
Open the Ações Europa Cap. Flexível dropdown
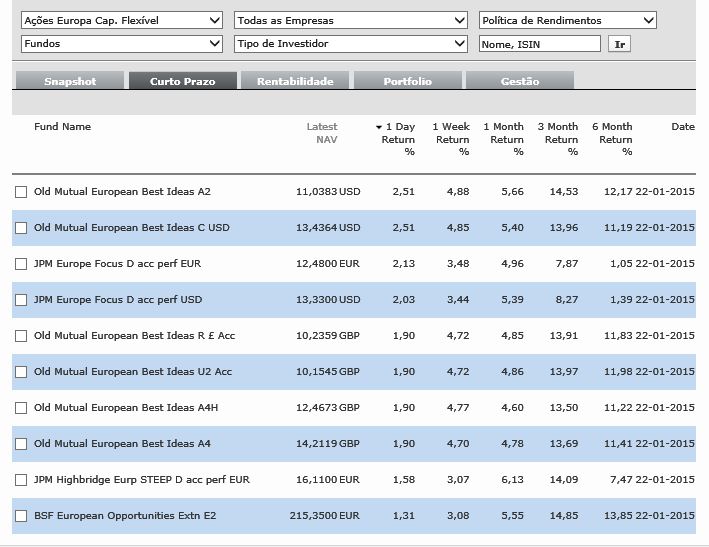pyautogui.click(x=122, y=20)
